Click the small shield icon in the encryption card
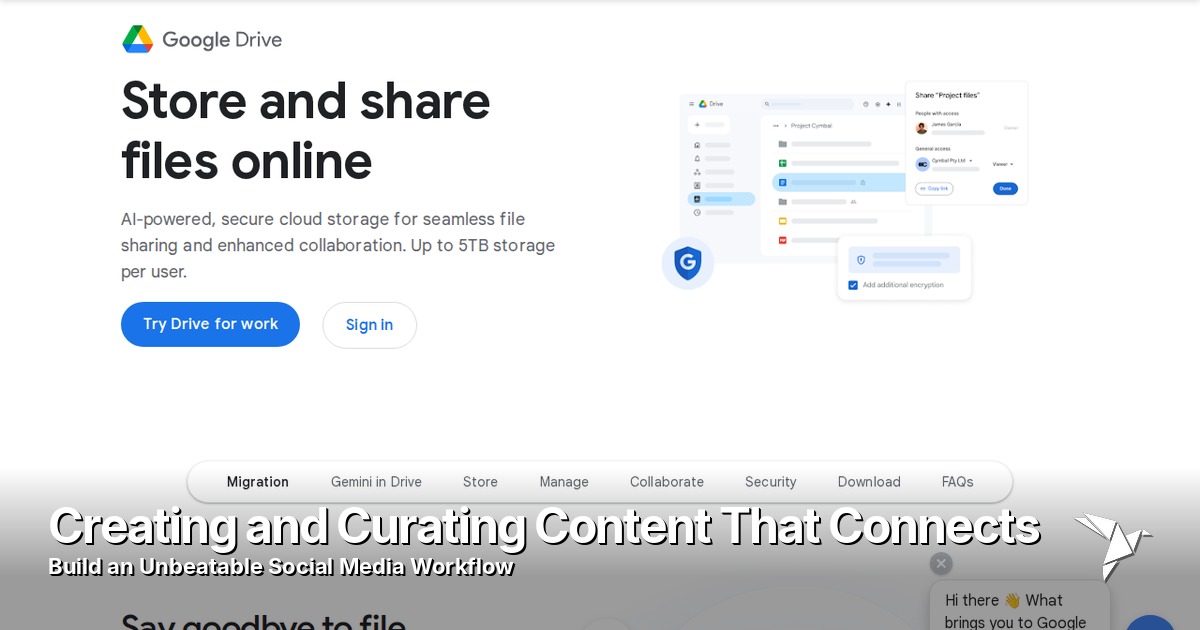The width and height of the screenshot is (1200, 630). pos(861,260)
